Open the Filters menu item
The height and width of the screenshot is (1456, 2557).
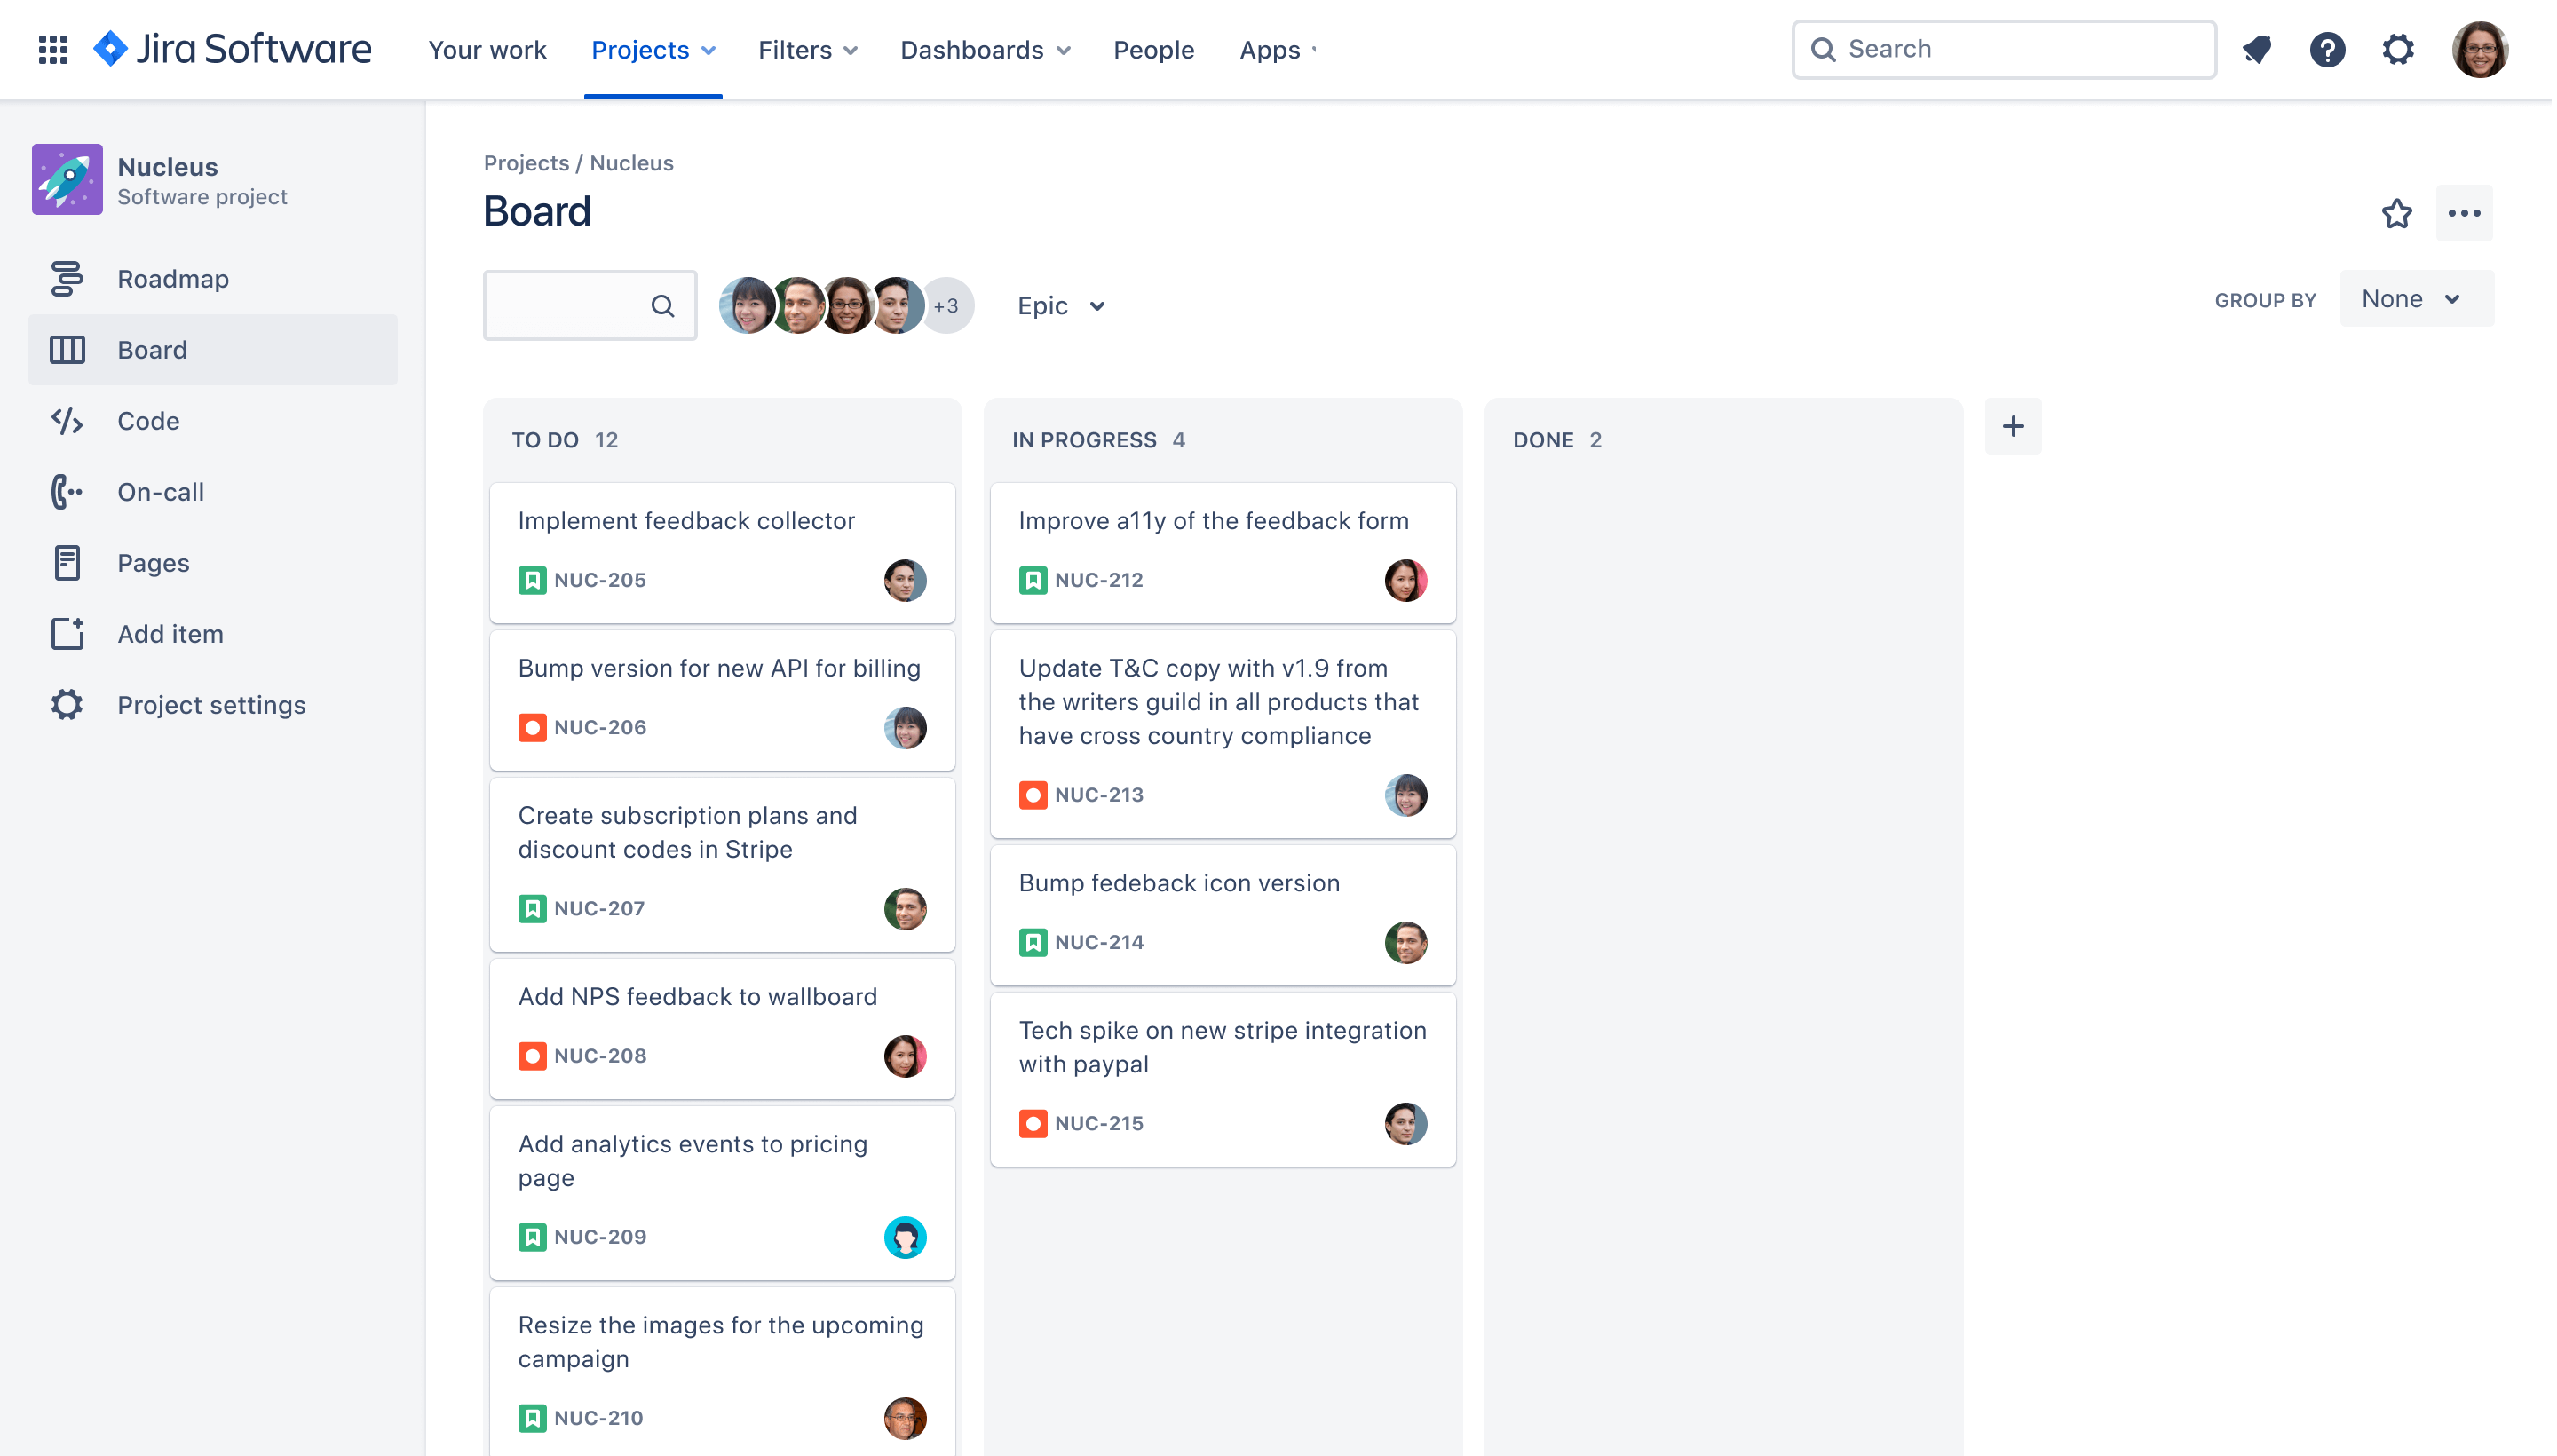(x=810, y=47)
